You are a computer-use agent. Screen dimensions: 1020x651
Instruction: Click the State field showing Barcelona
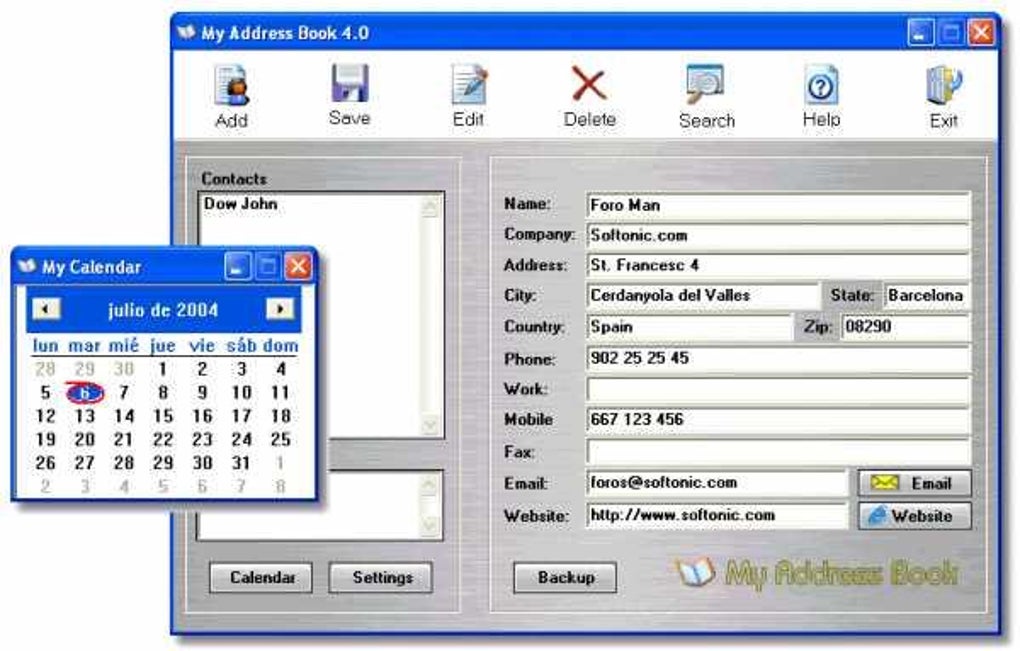click(x=927, y=295)
